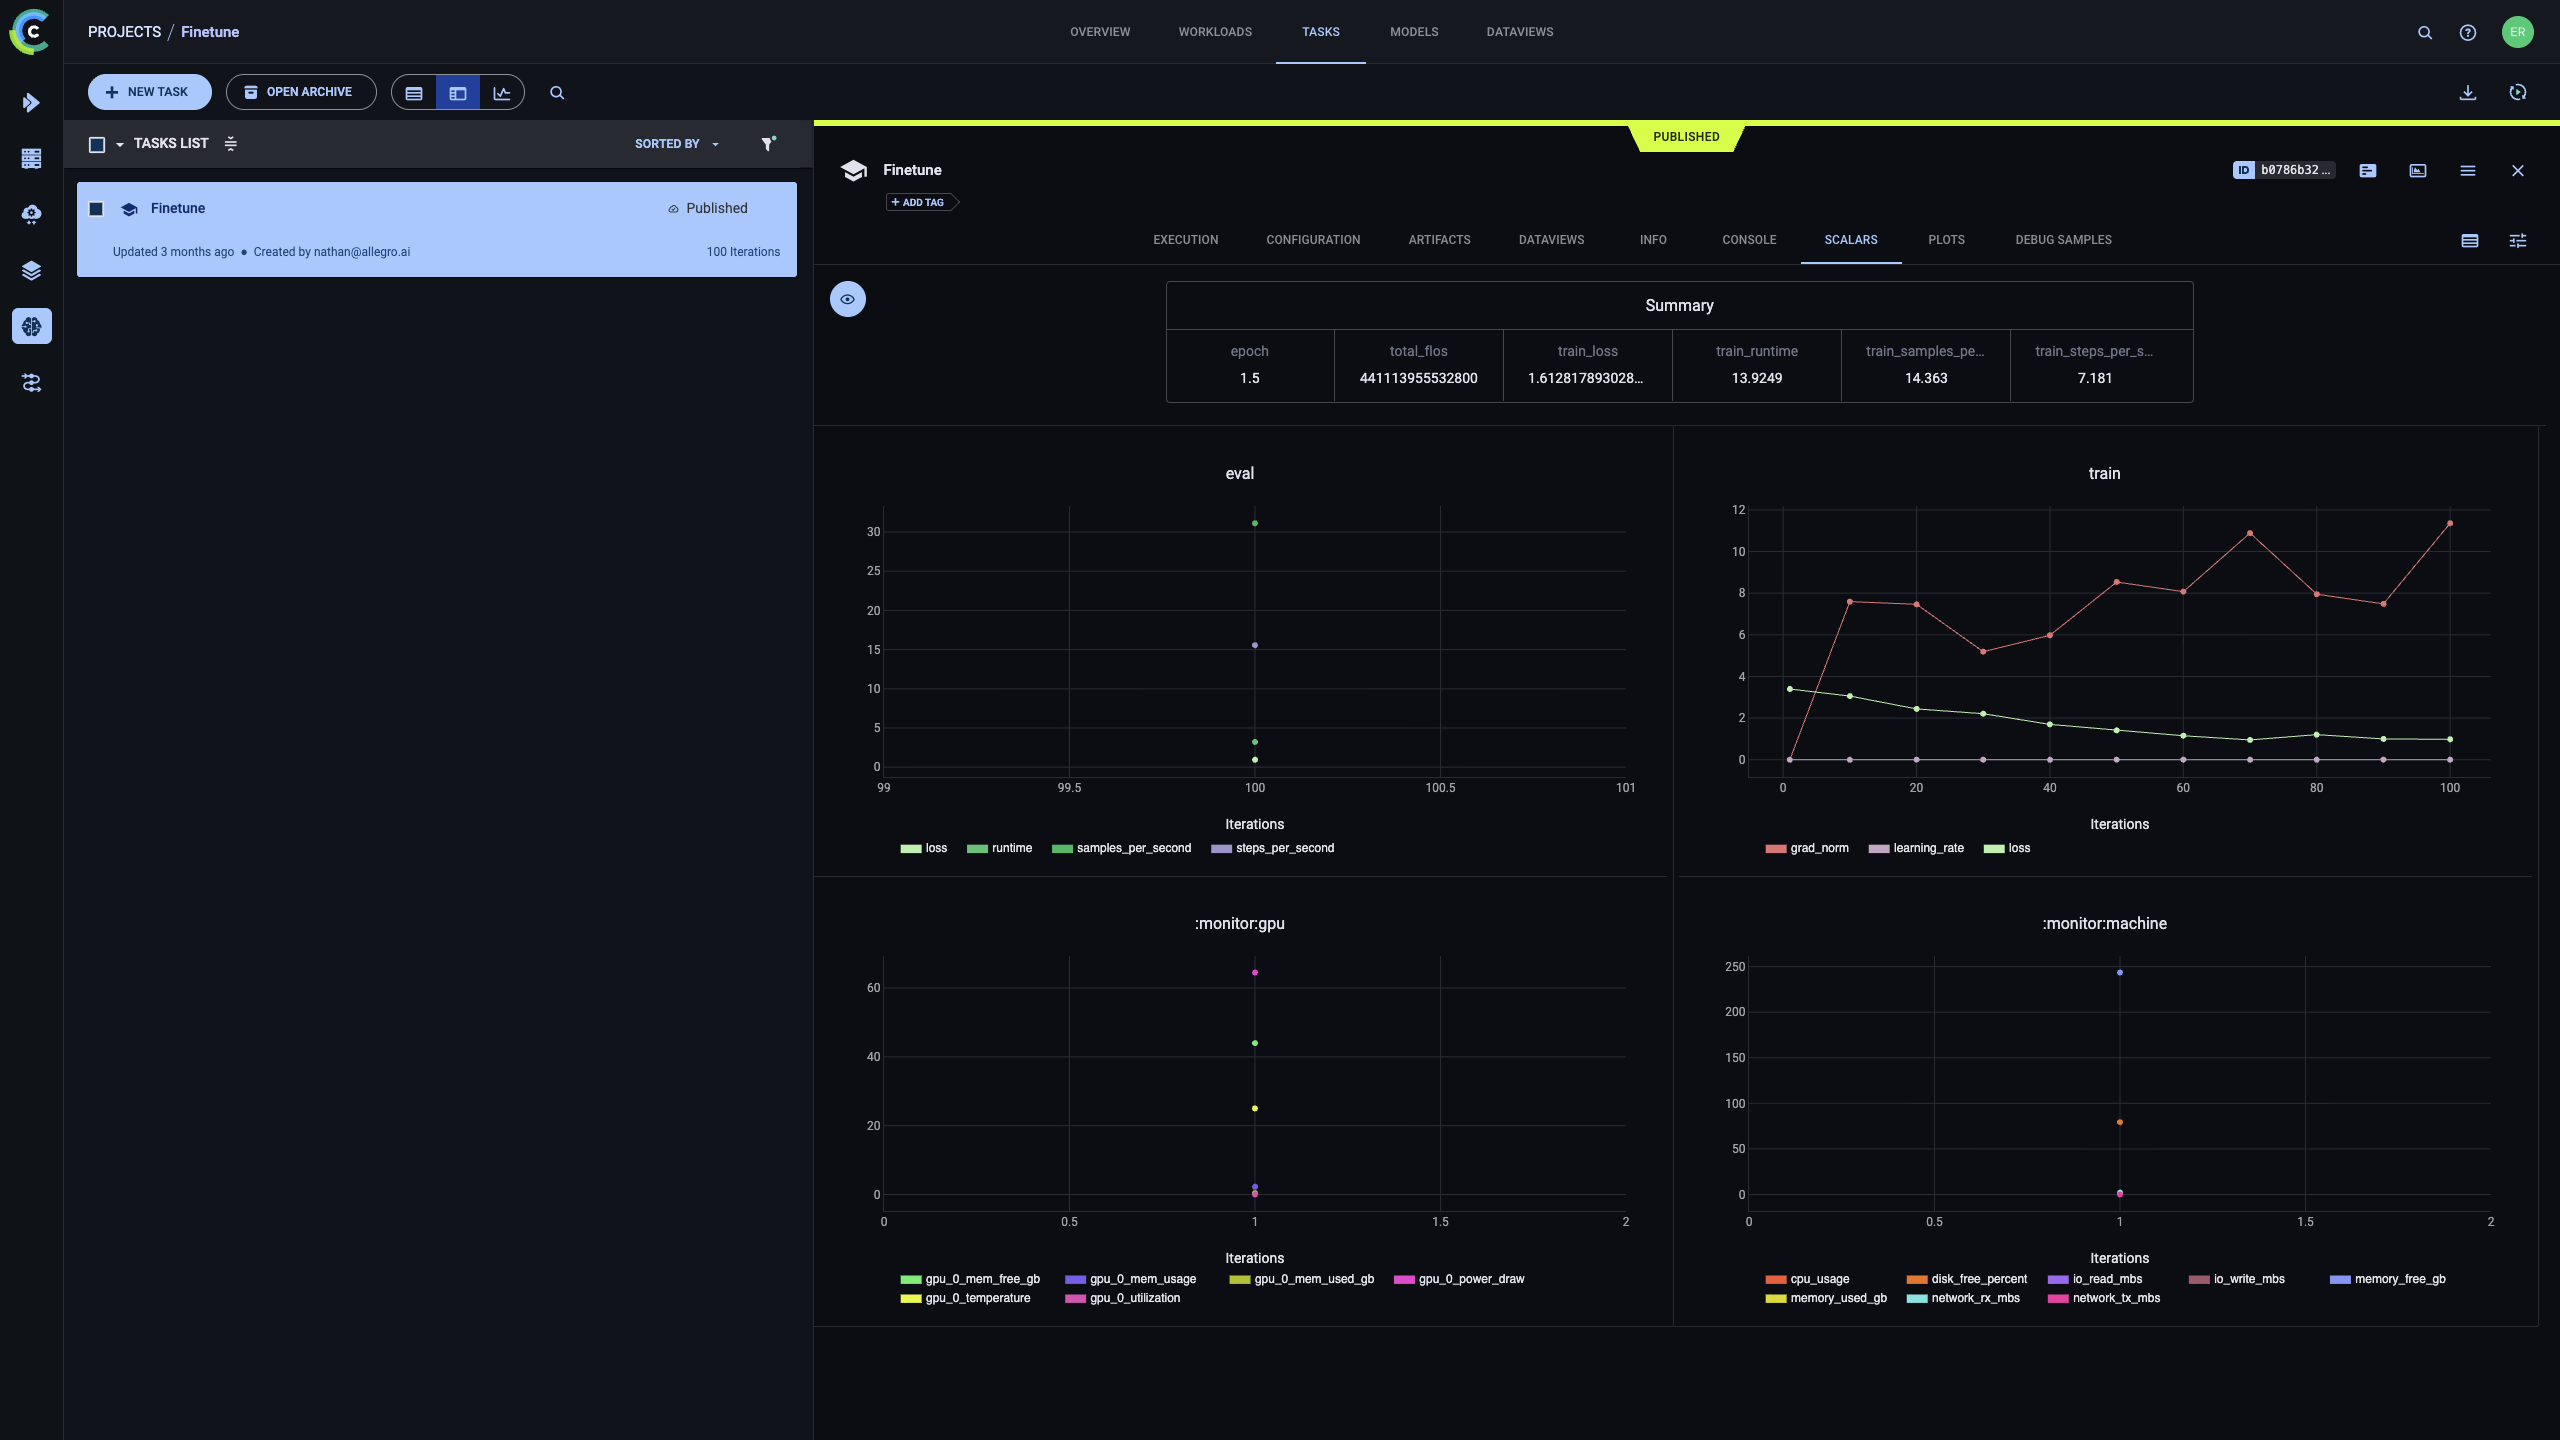Click the scalar settings sliders icon

2518,240
